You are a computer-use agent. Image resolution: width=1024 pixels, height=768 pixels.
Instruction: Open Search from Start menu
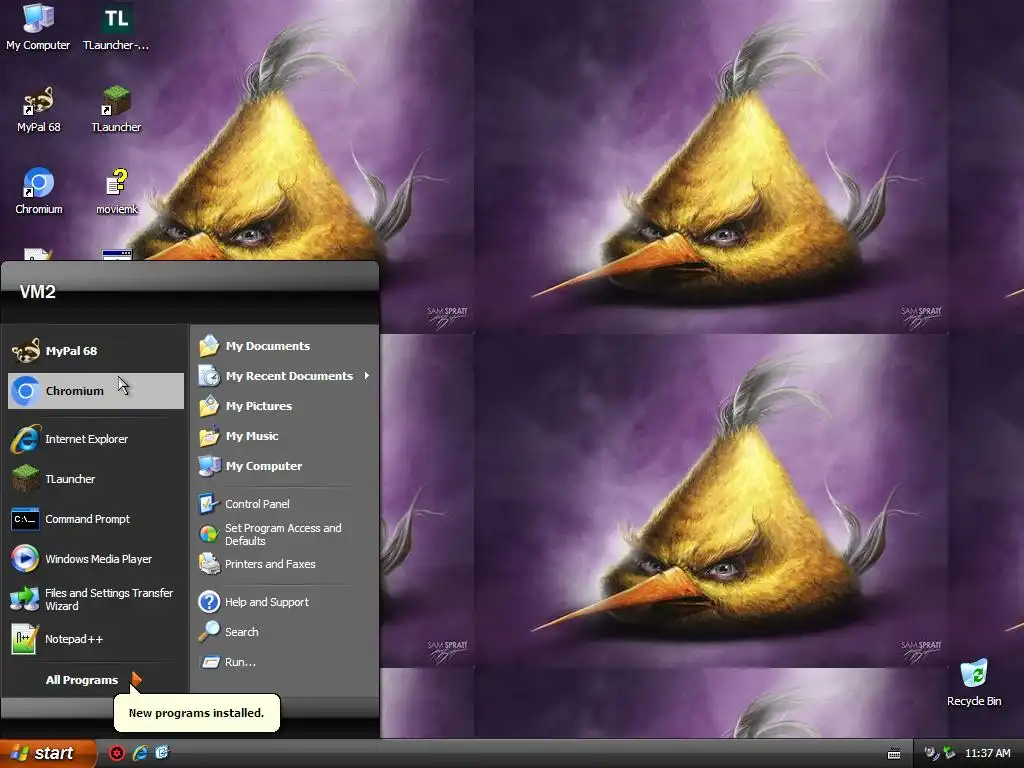pos(285,632)
